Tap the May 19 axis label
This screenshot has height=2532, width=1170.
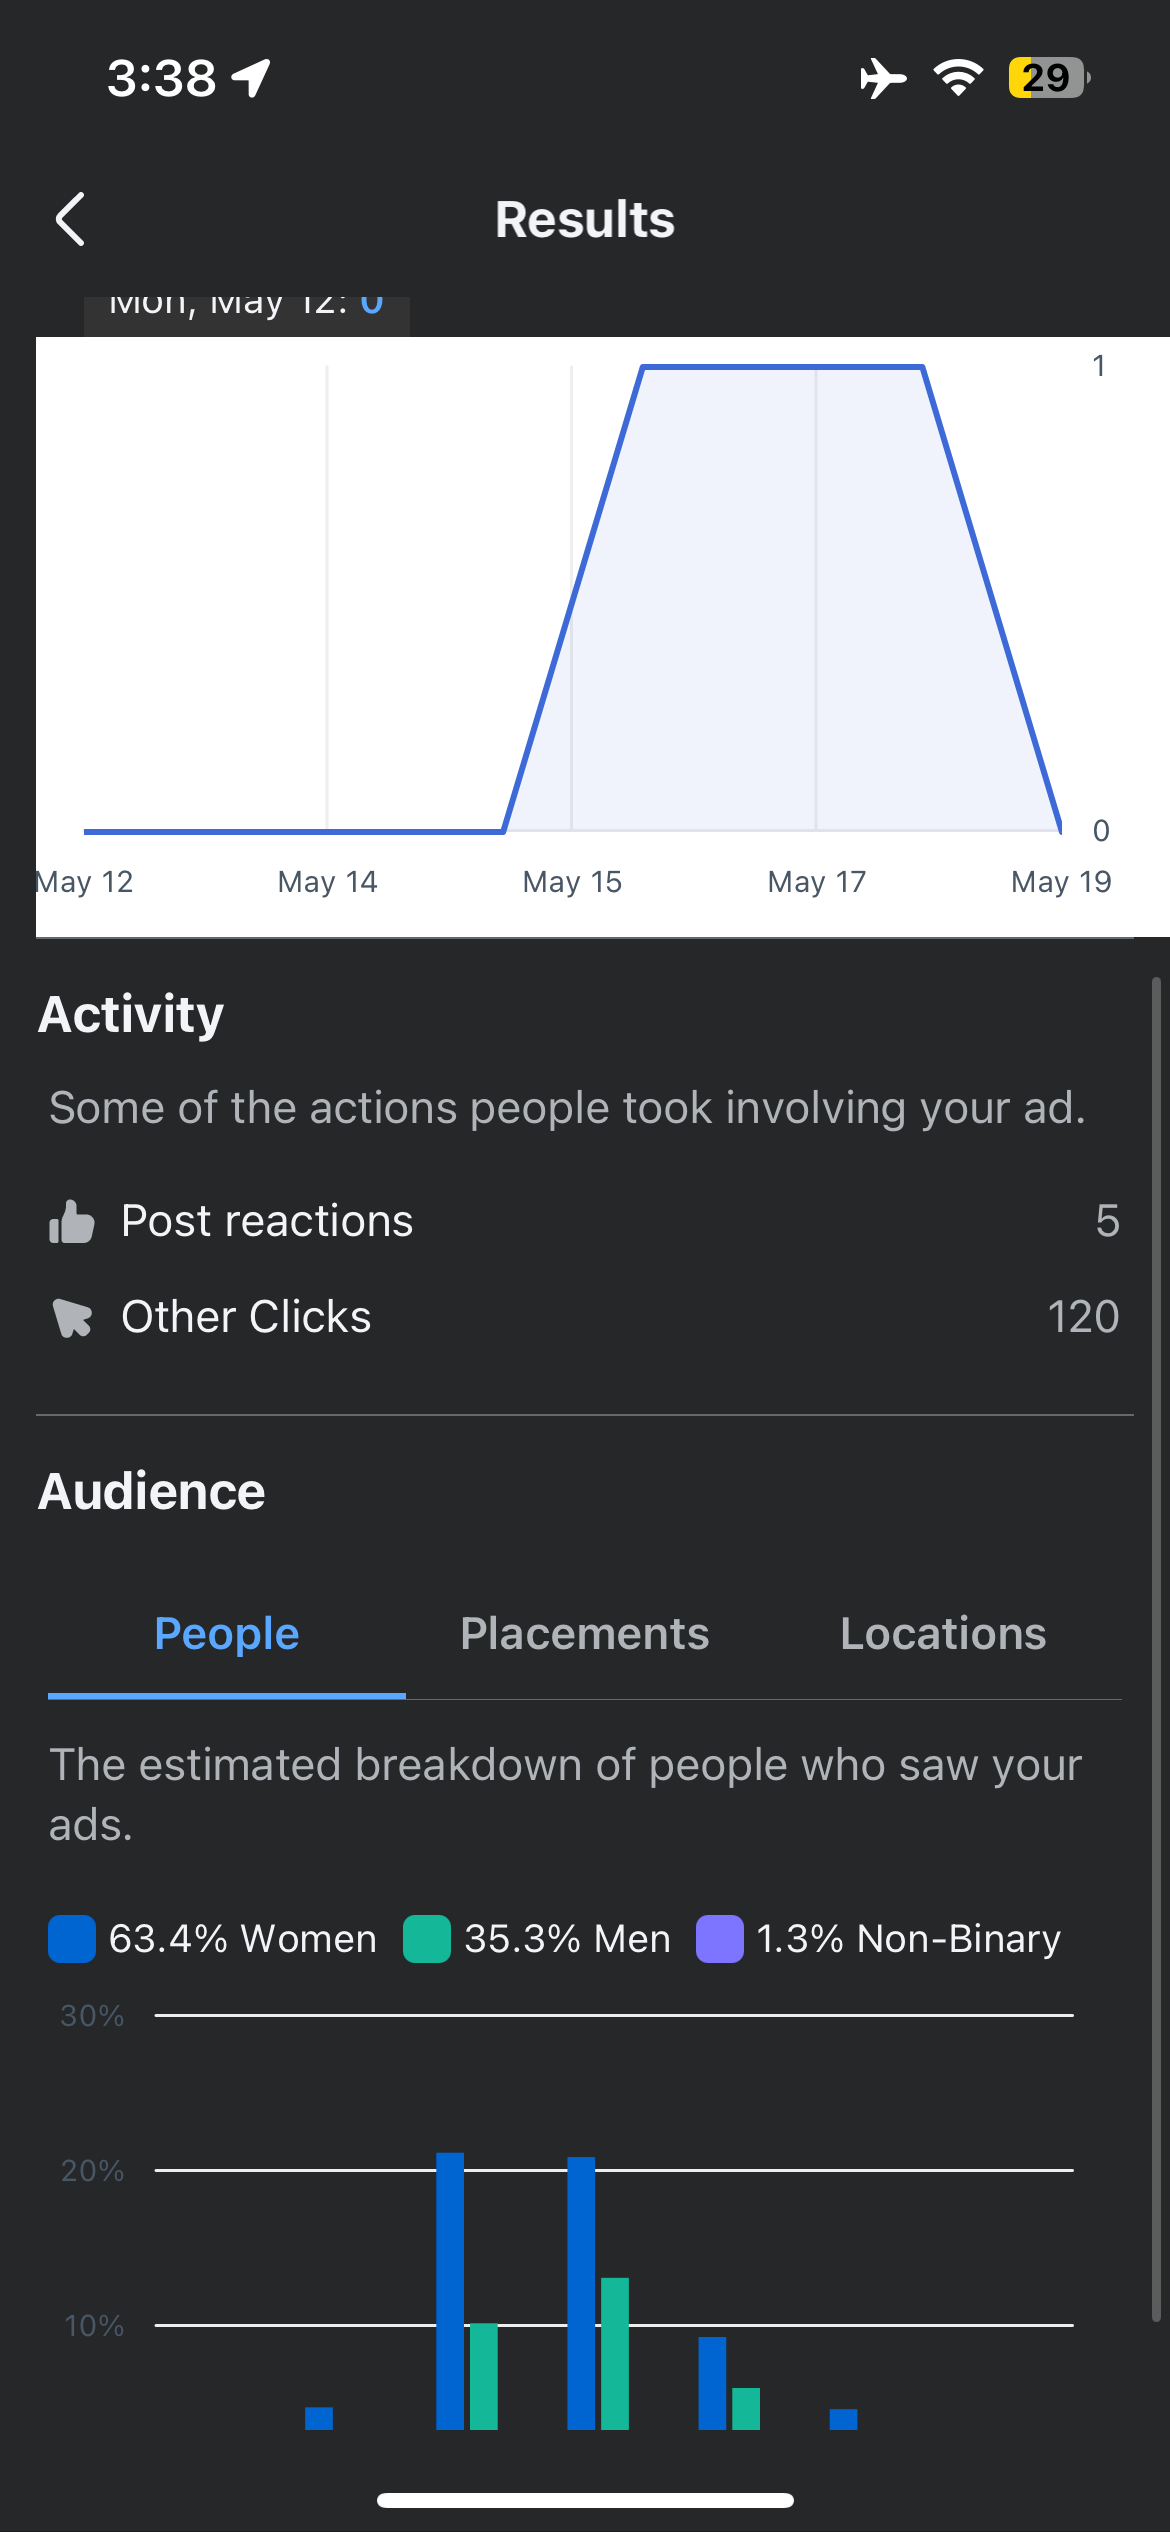click(x=1060, y=881)
